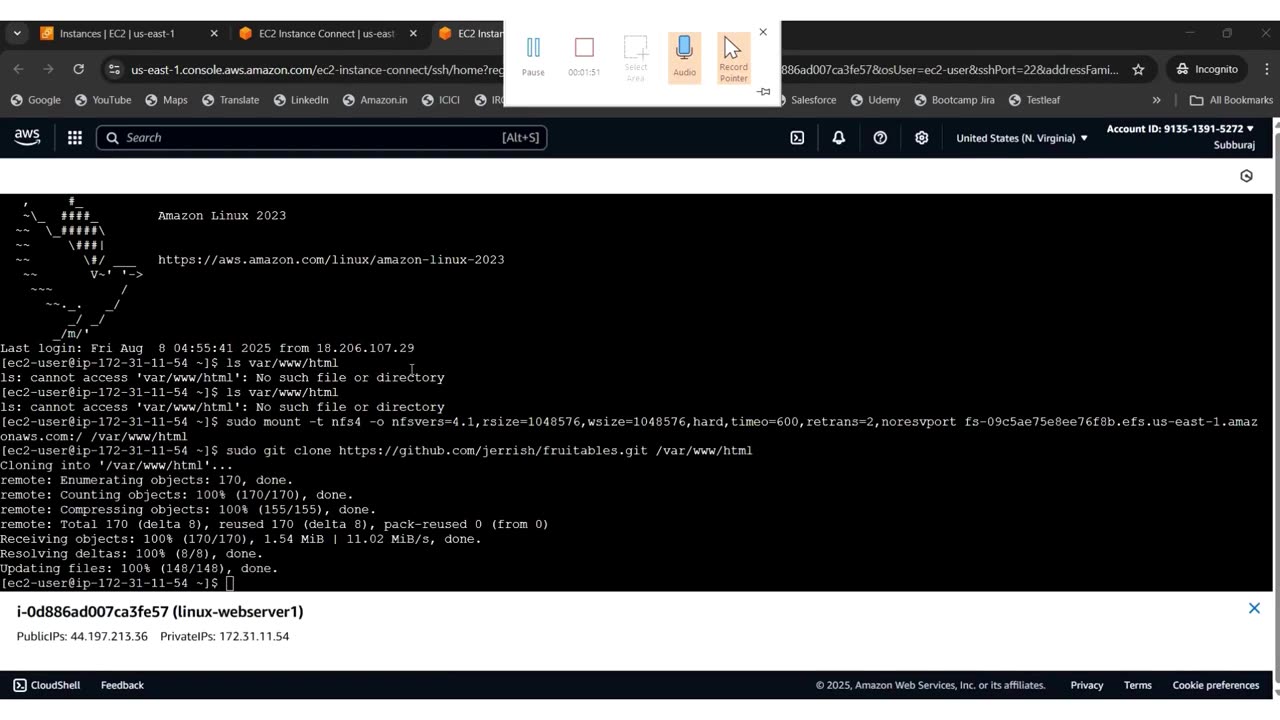Screen dimensions: 1280x720
Task: Open the Privacy footer link
Action: pos(1086,685)
